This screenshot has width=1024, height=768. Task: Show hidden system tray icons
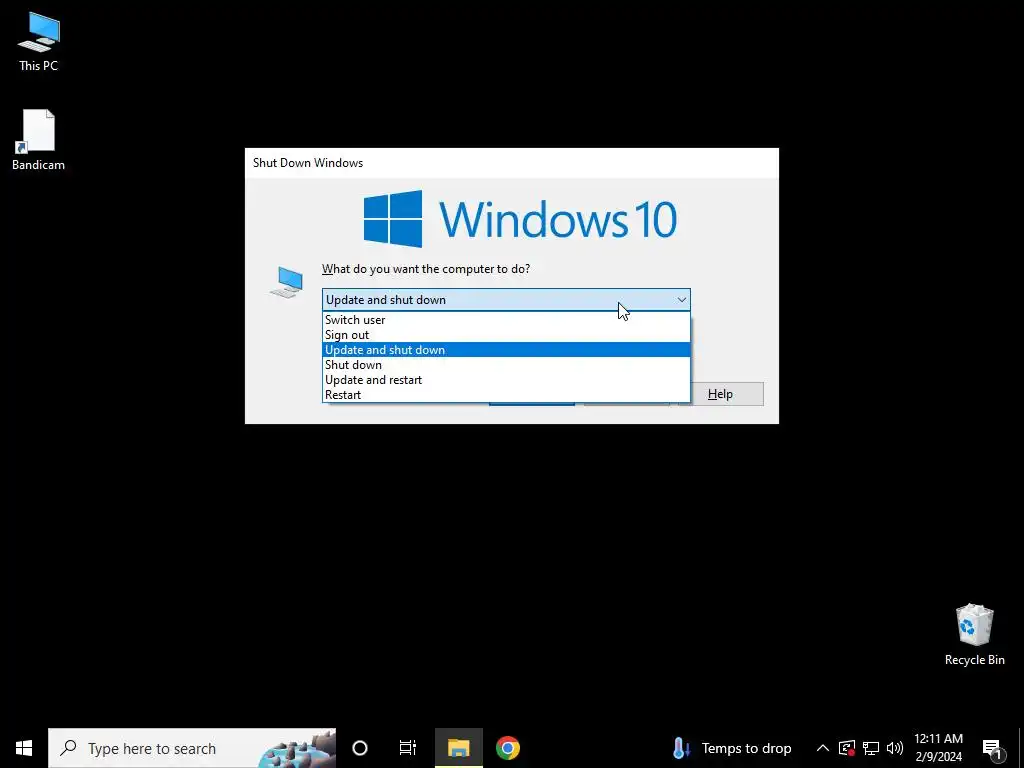point(823,748)
